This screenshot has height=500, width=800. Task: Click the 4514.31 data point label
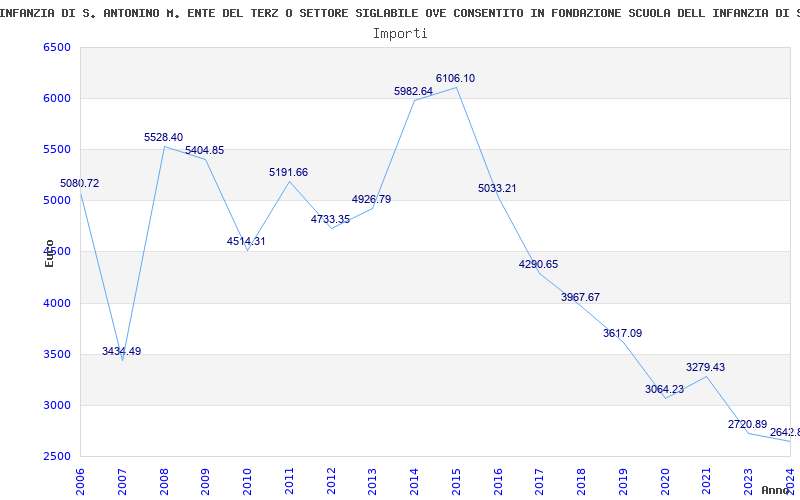246,241
